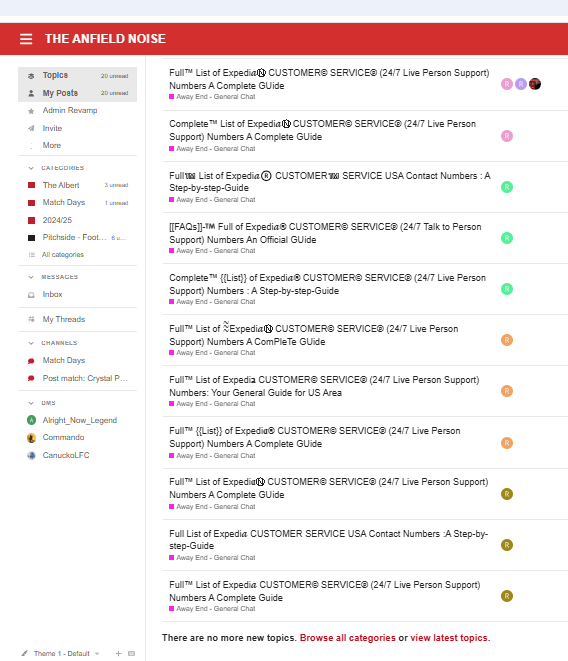Open The Albert category

pyautogui.click(x=61, y=185)
